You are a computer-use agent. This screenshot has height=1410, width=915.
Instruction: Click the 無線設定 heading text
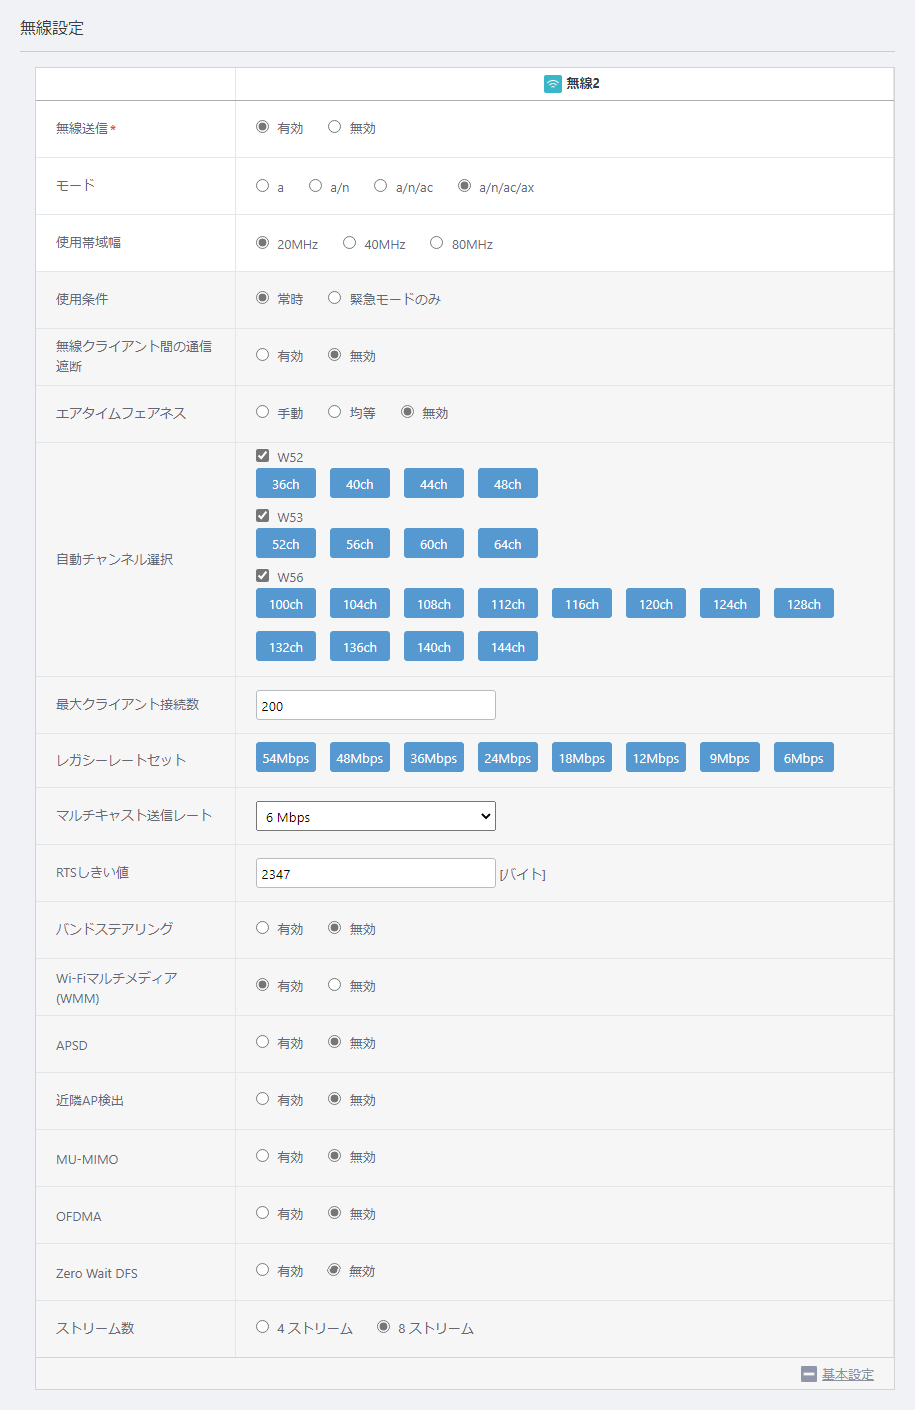coord(52,28)
